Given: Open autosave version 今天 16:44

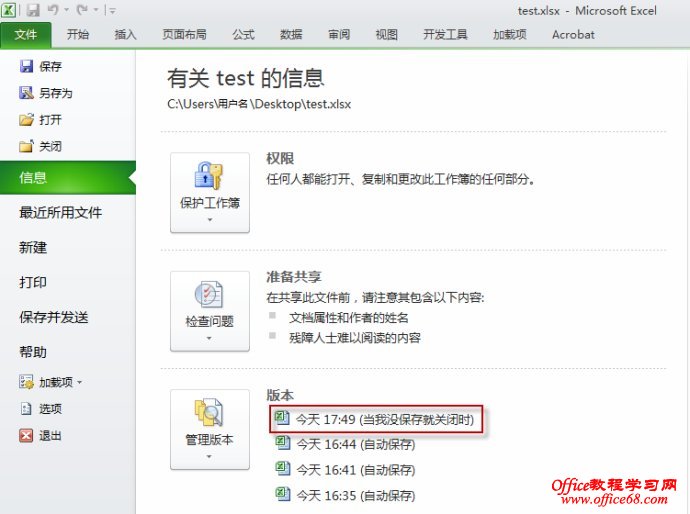Looking at the screenshot, I should click(345, 444).
